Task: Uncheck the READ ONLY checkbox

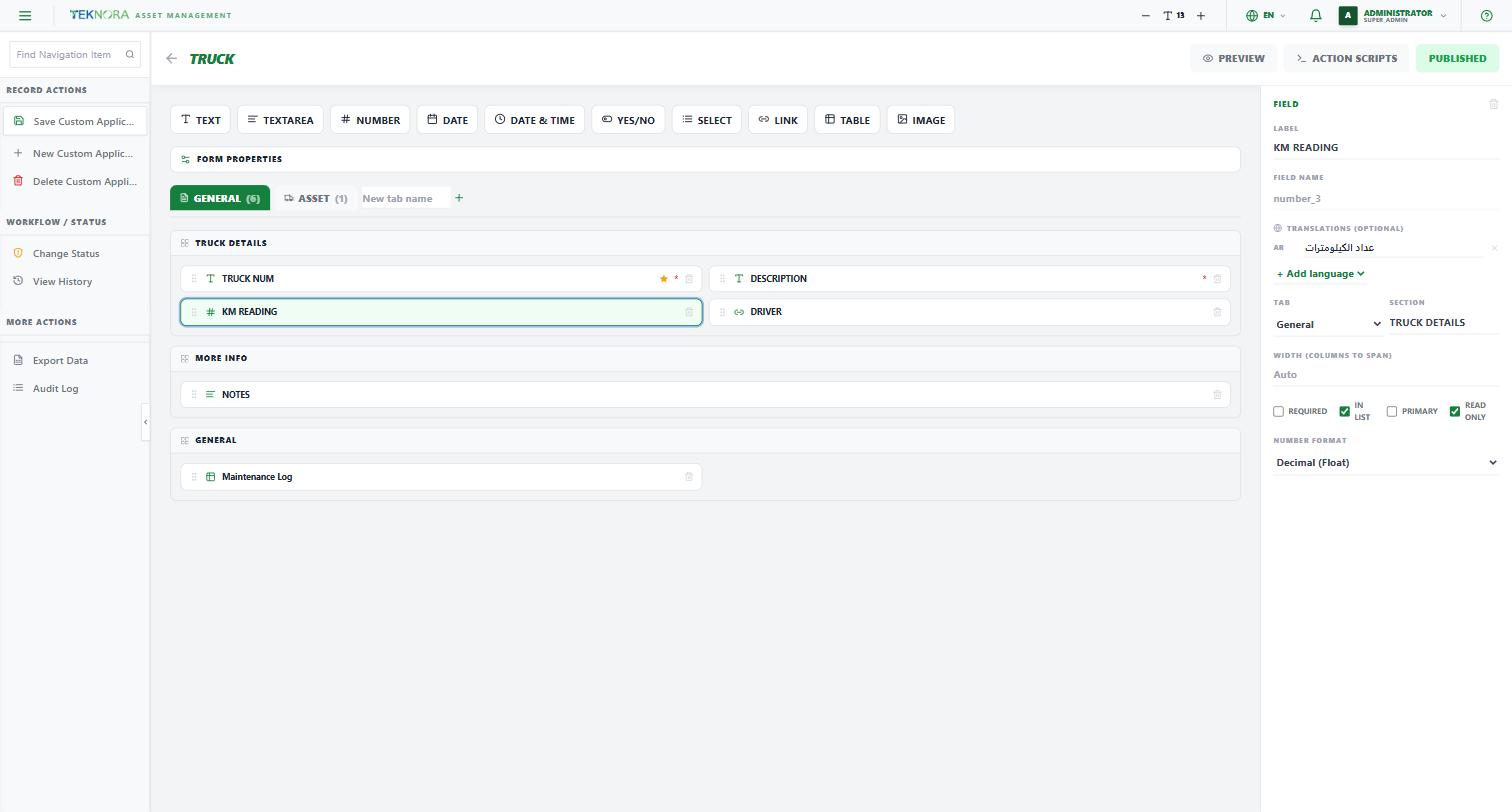Action: (x=1454, y=411)
